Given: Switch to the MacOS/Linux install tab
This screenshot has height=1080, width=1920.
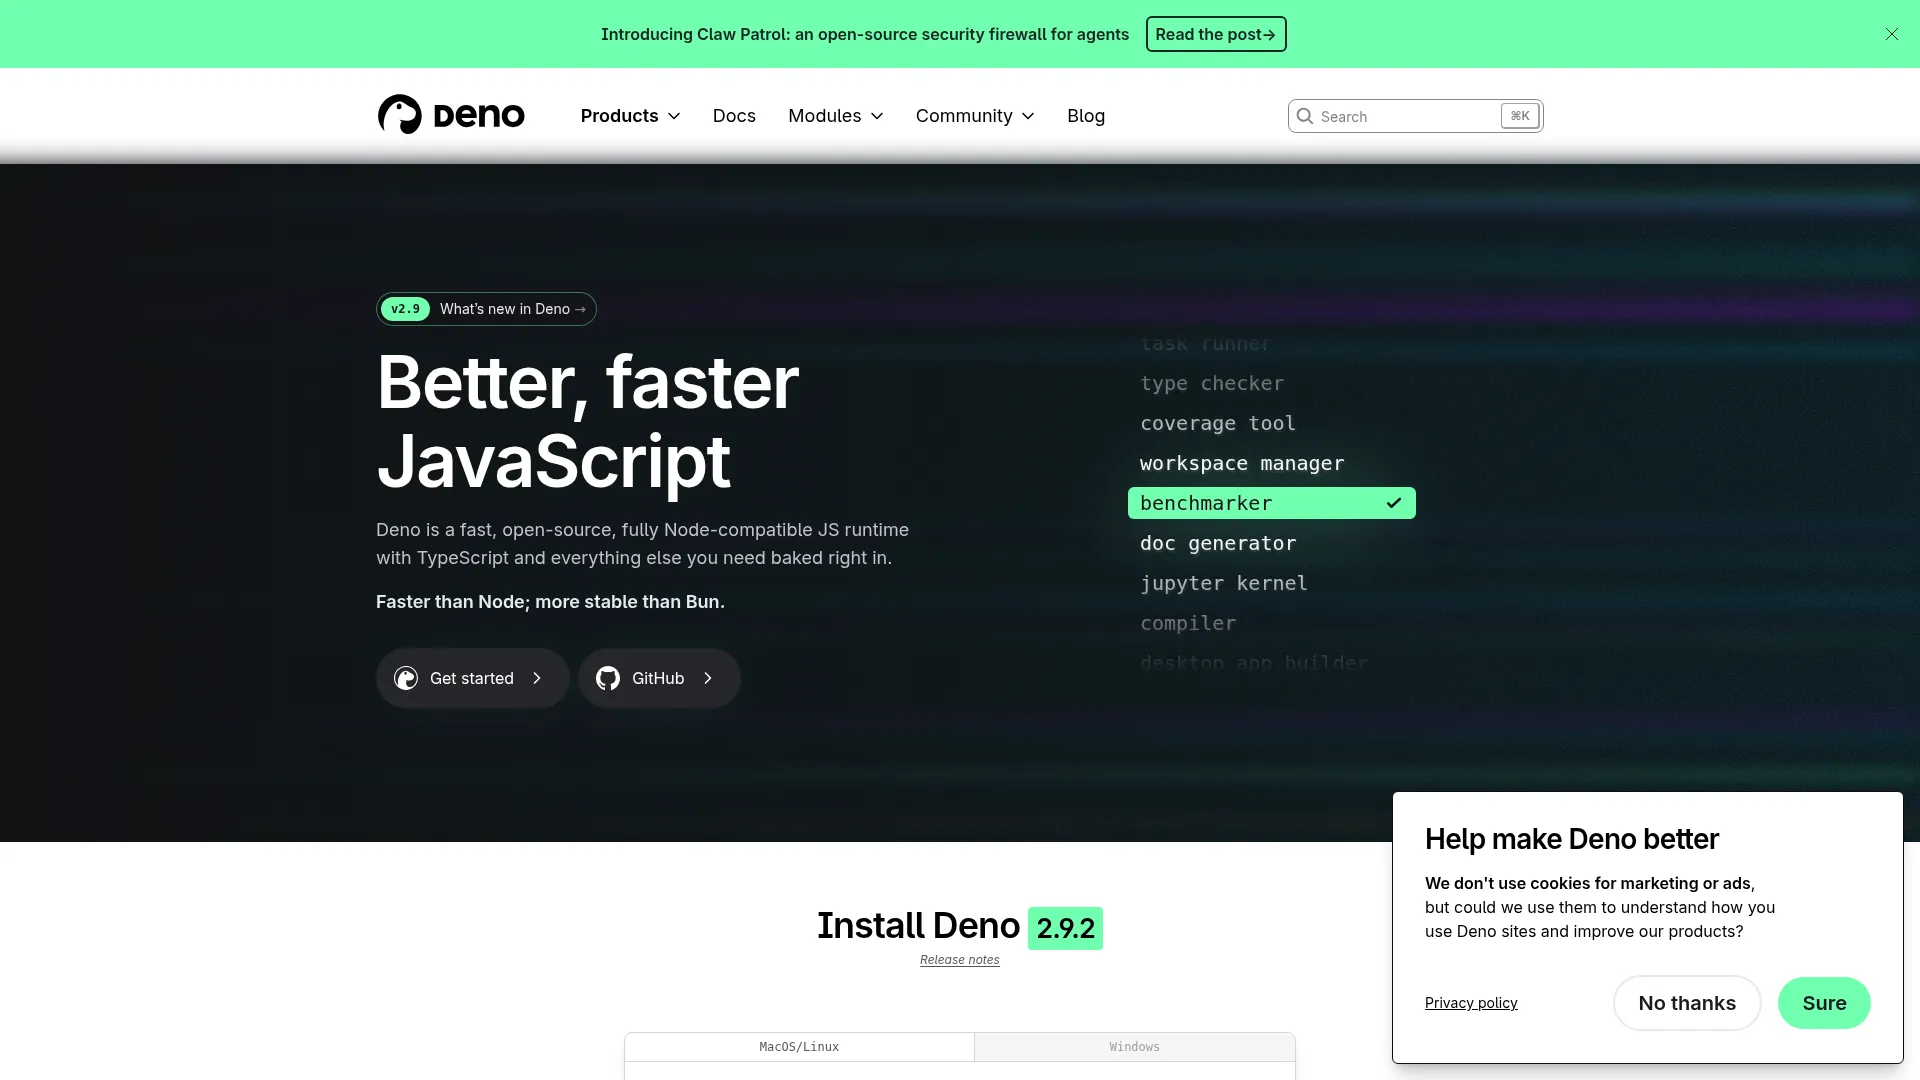Looking at the screenshot, I should pos(799,1047).
